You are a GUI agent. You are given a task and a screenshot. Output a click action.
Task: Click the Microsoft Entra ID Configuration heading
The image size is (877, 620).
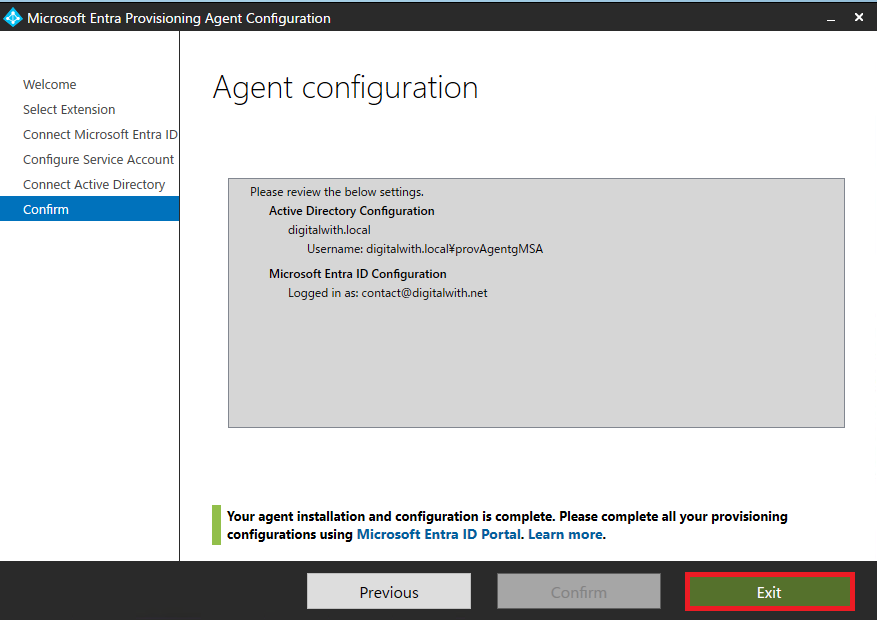[x=357, y=274]
